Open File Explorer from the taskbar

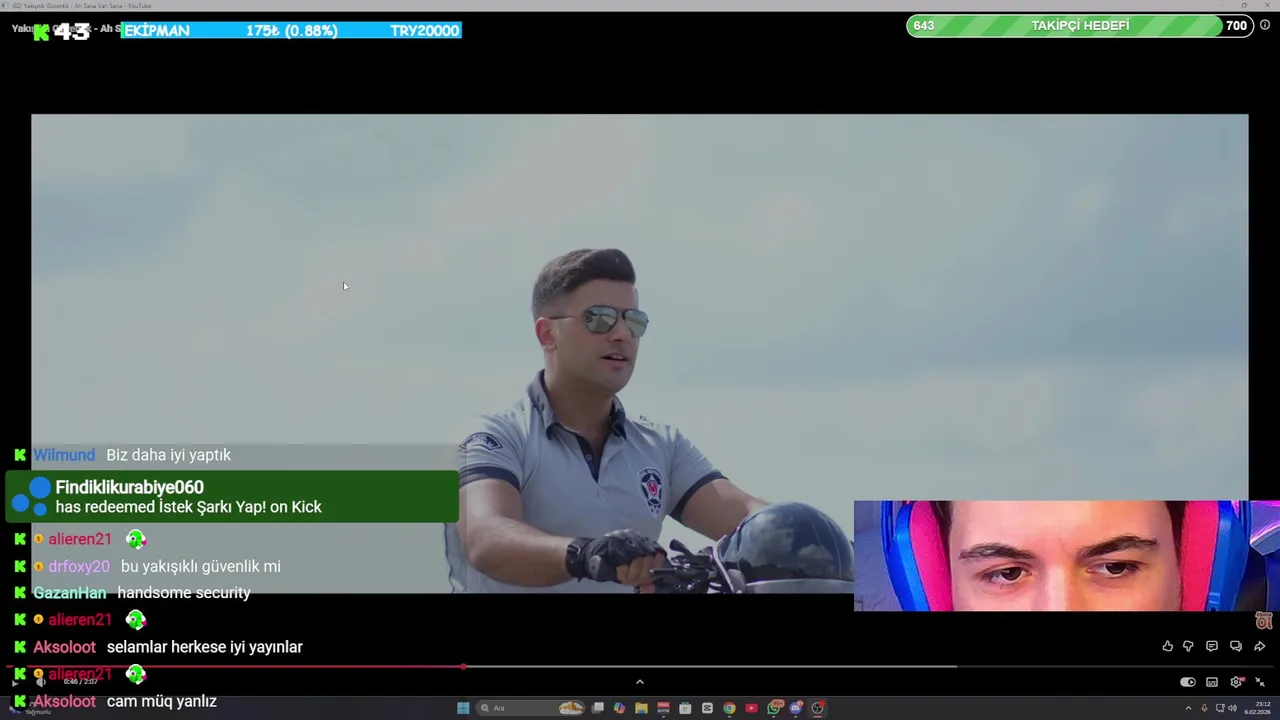pyautogui.click(x=641, y=708)
